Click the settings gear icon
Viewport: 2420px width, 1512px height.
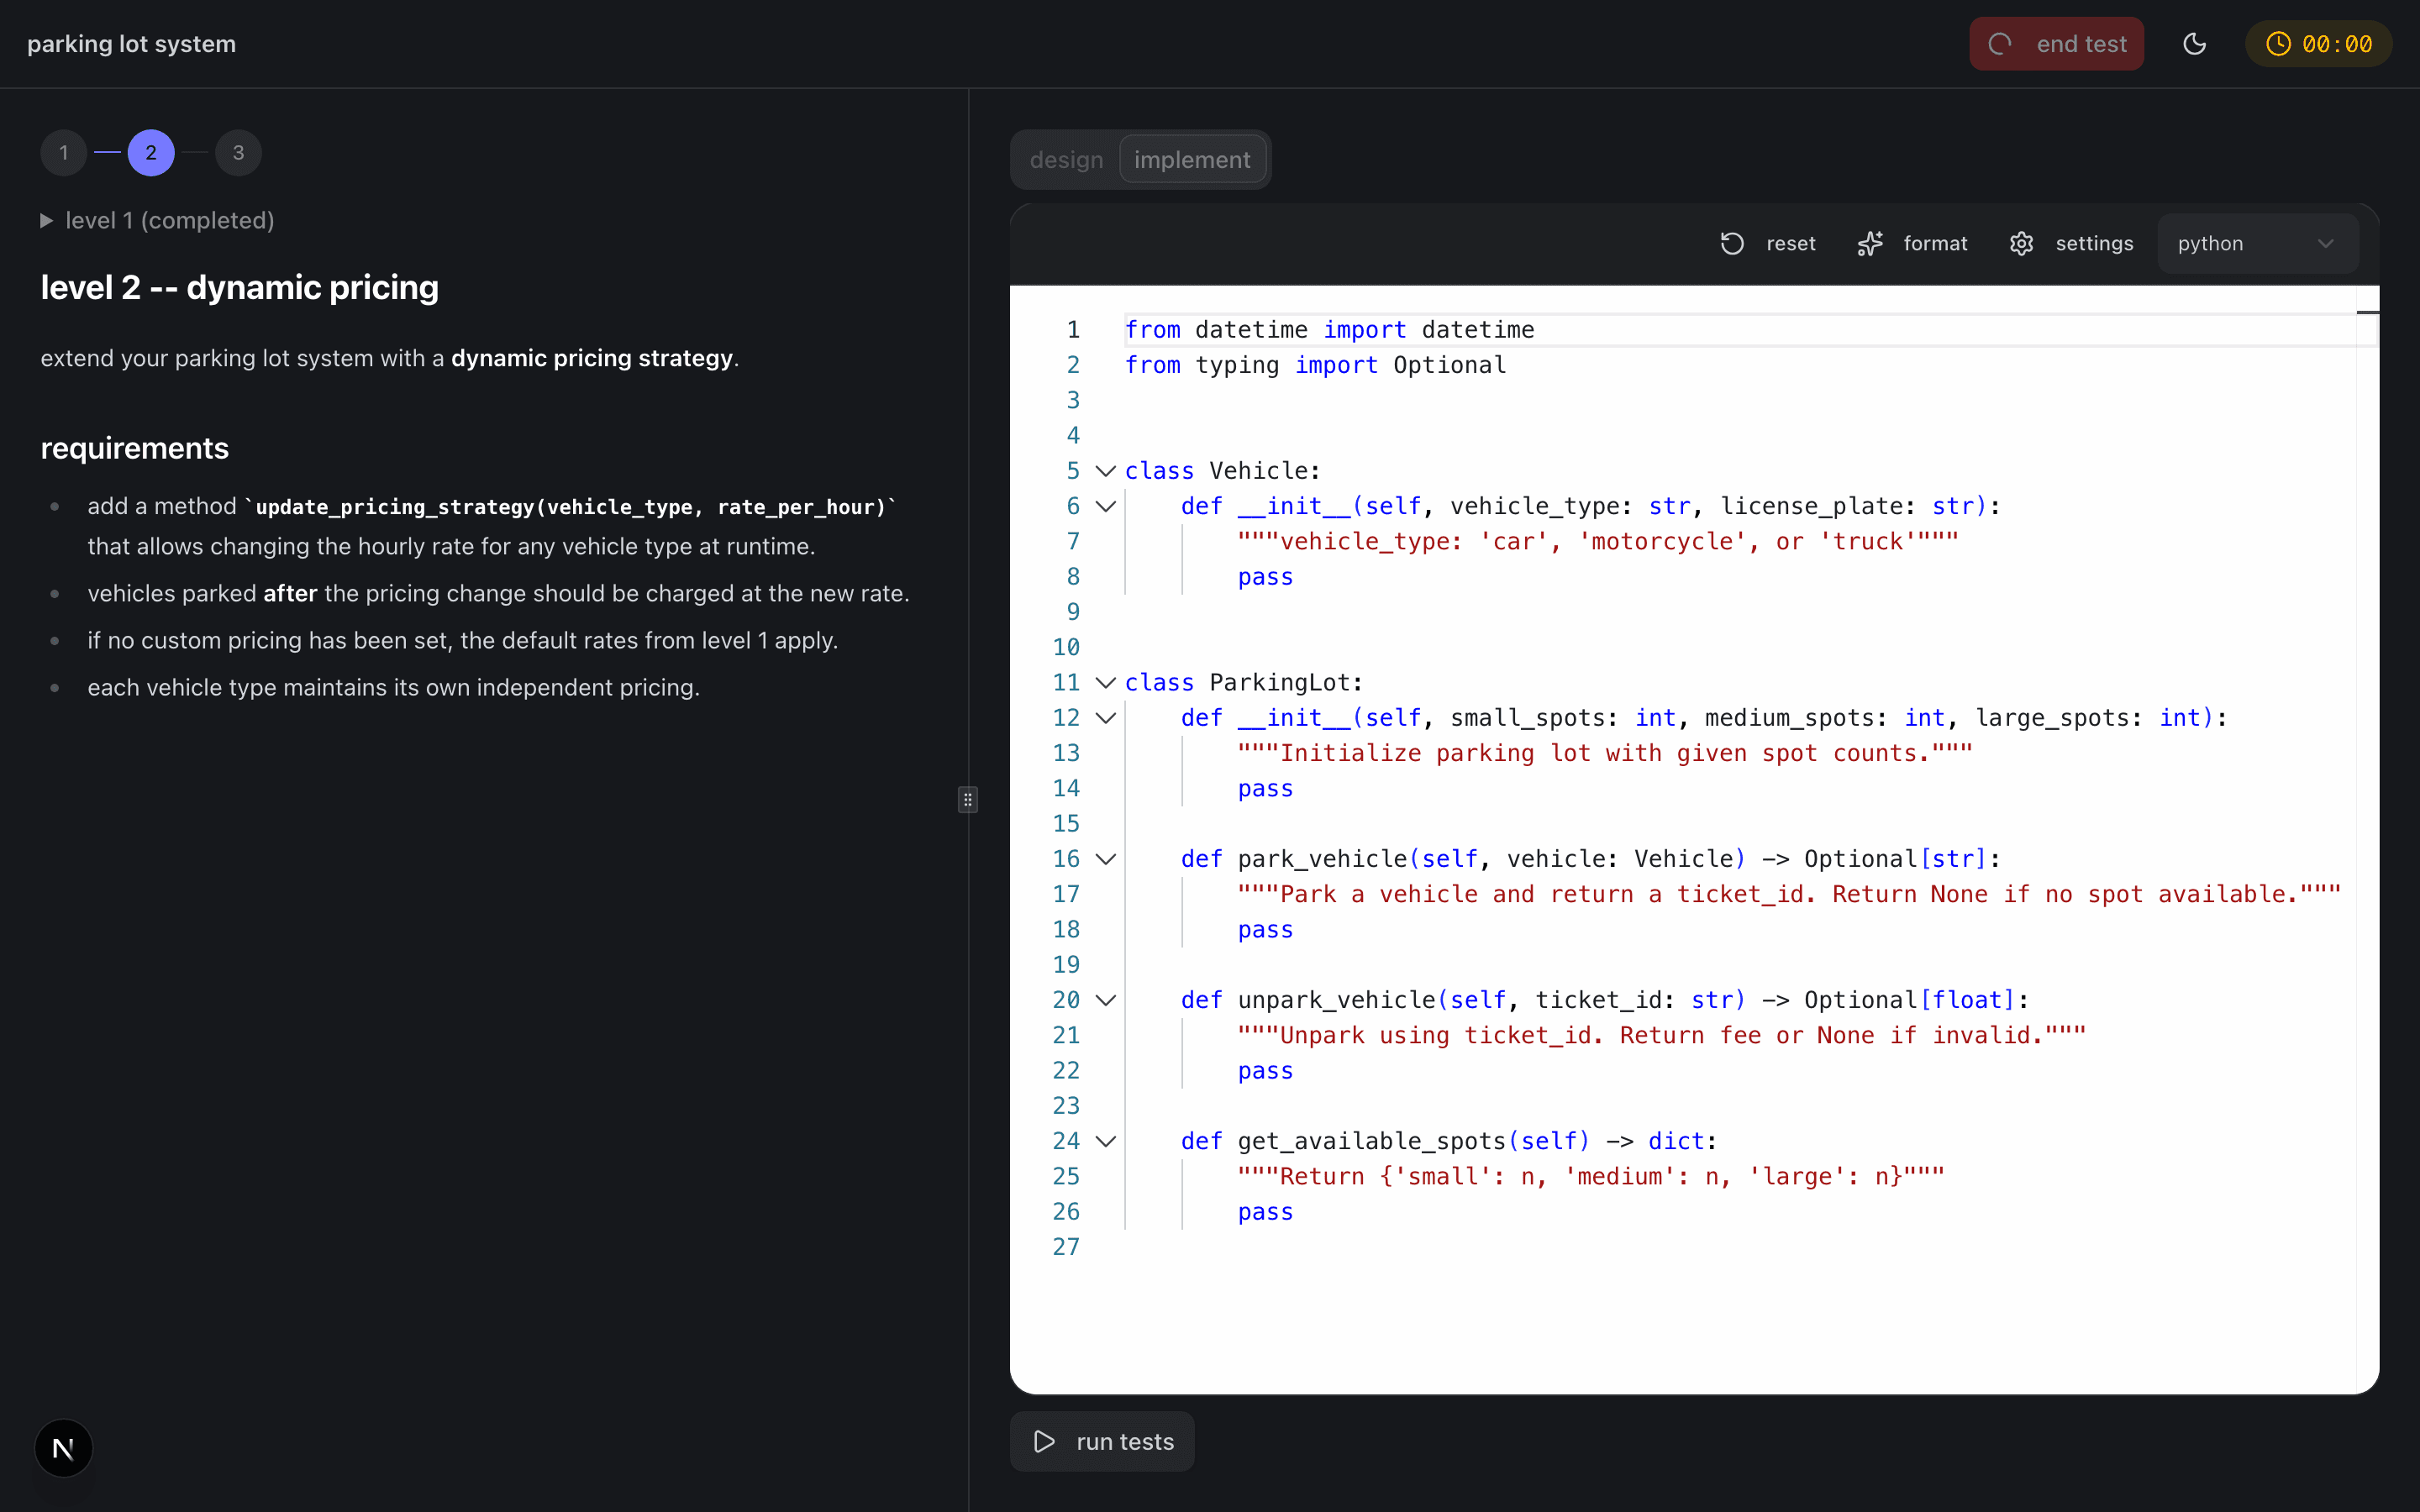coord(2021,244)
